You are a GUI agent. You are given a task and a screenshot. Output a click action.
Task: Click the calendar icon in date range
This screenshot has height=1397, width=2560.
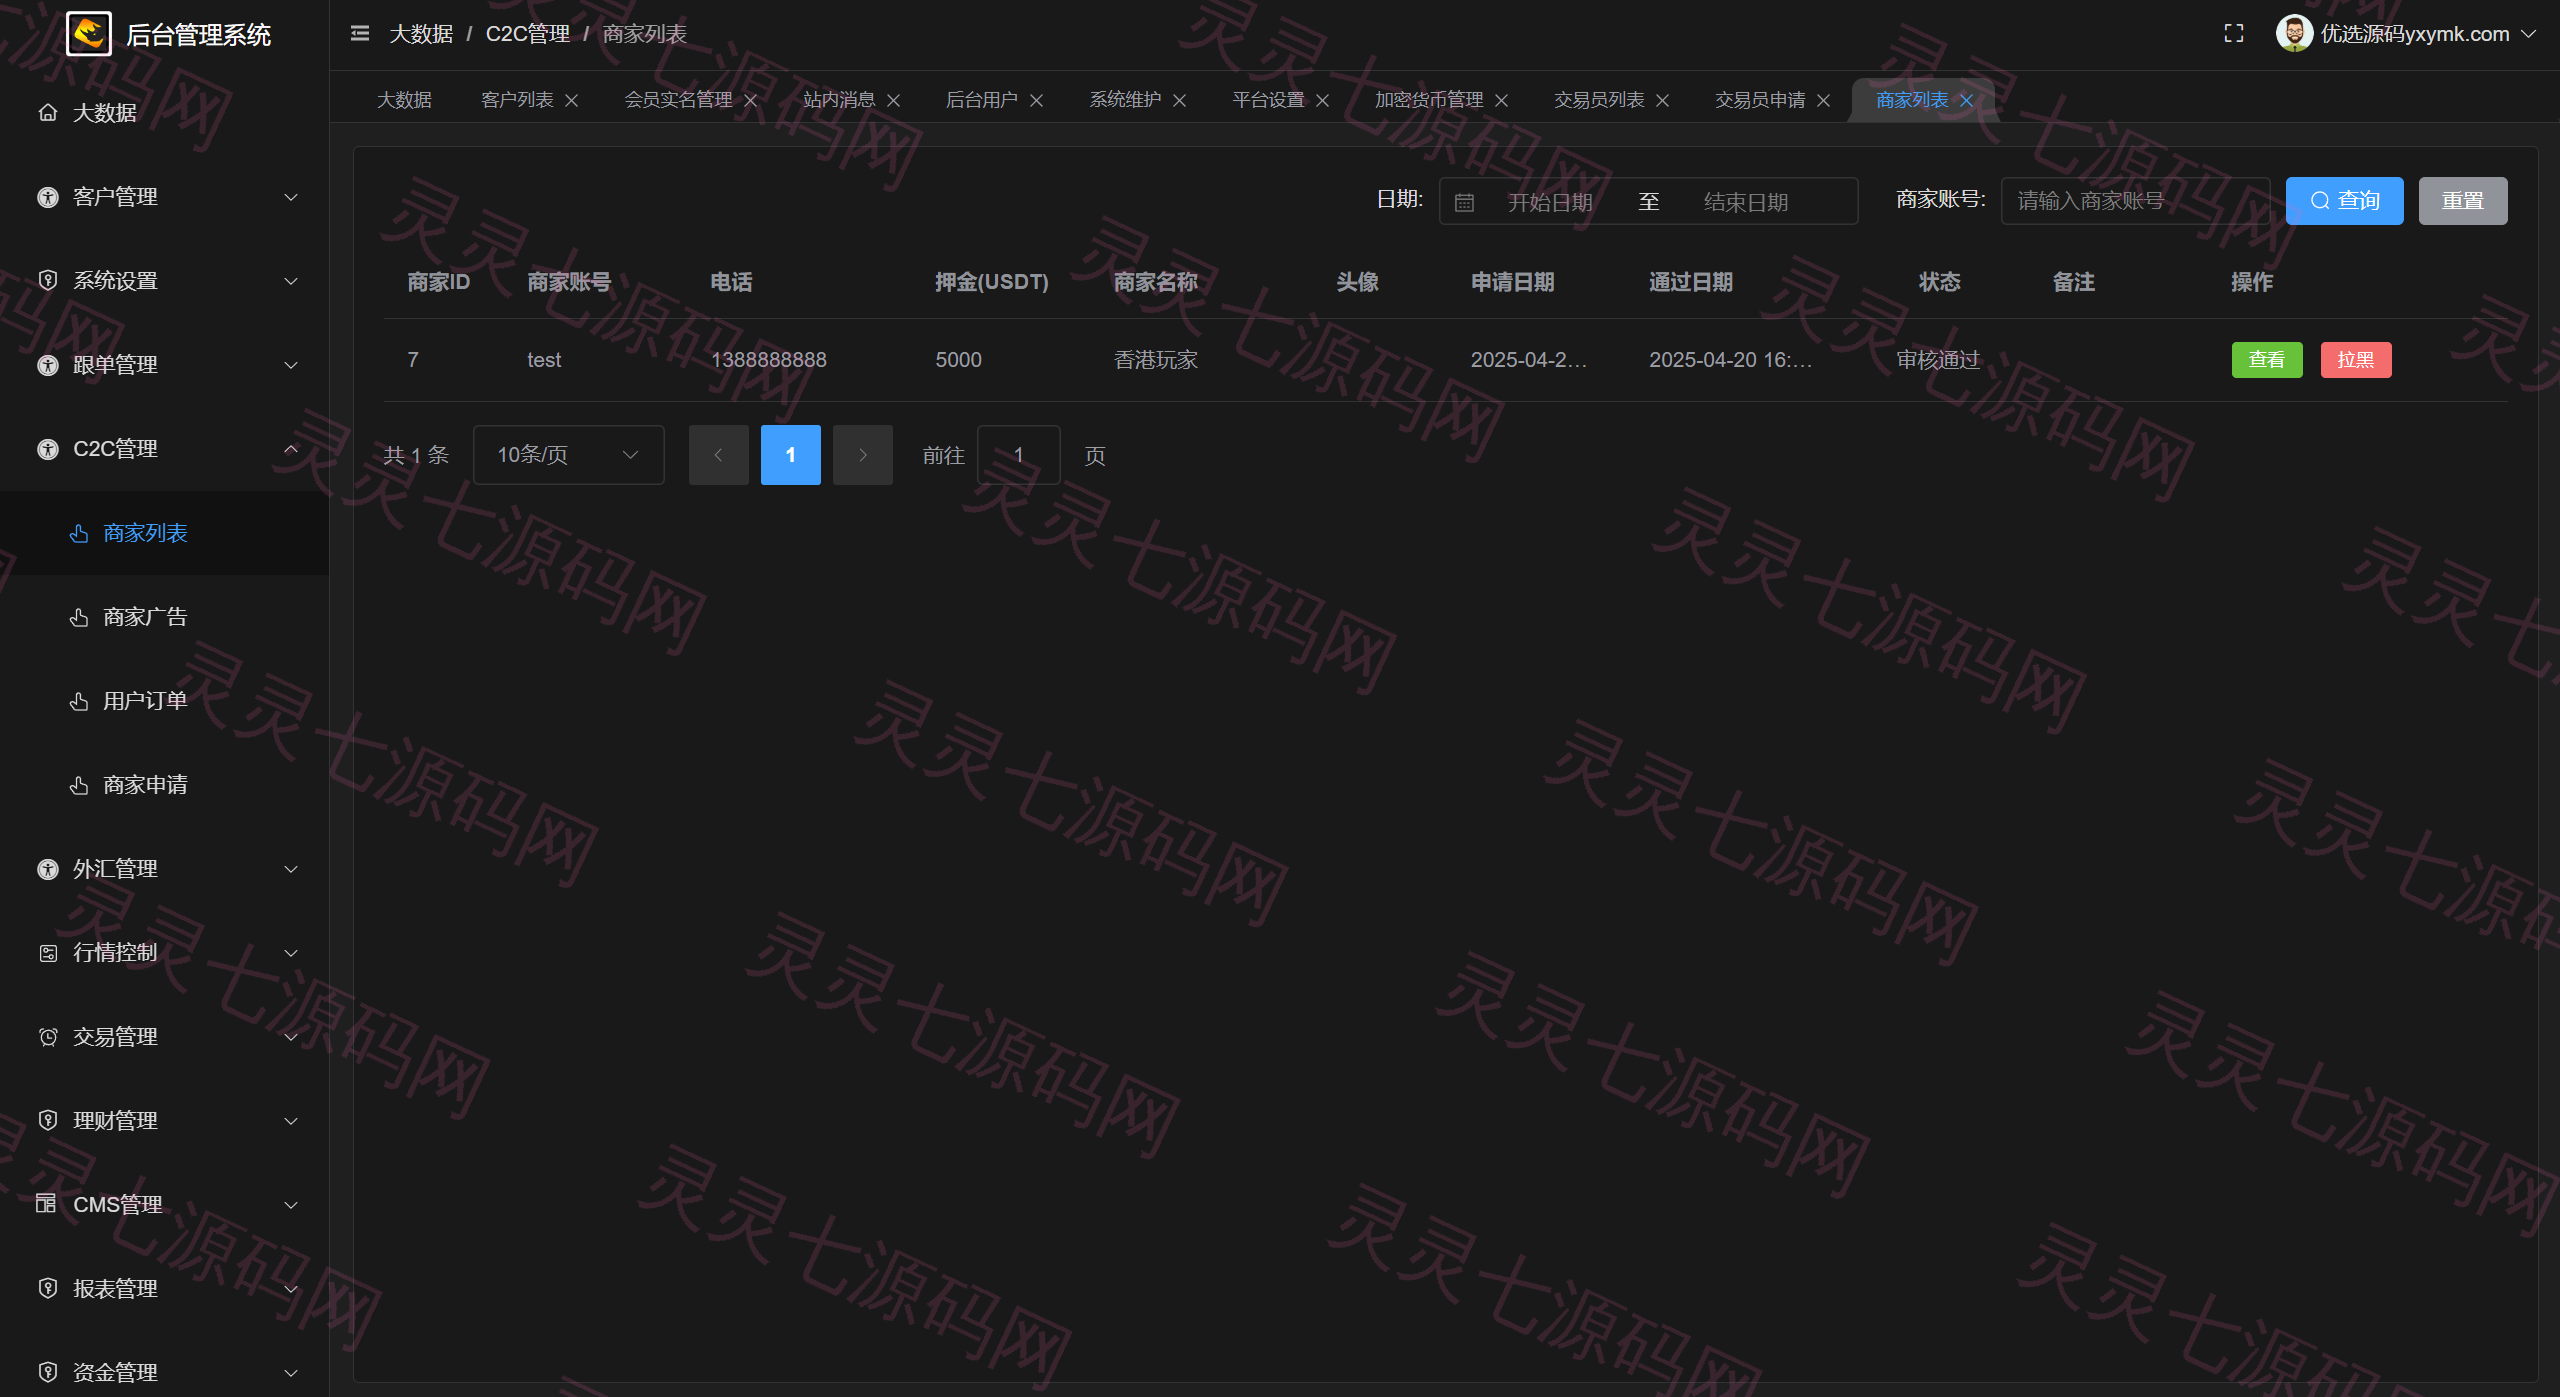pyautogui.click(x=1464, y=203)
